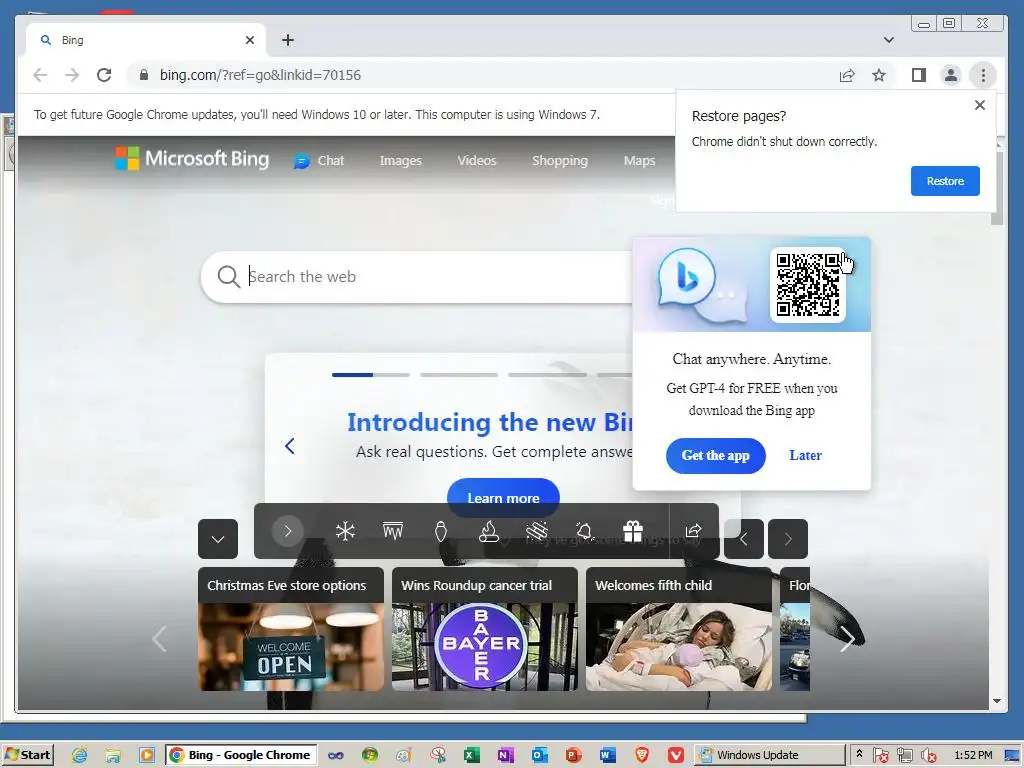Go to next wallpaper image arrow

click(788, 539)
